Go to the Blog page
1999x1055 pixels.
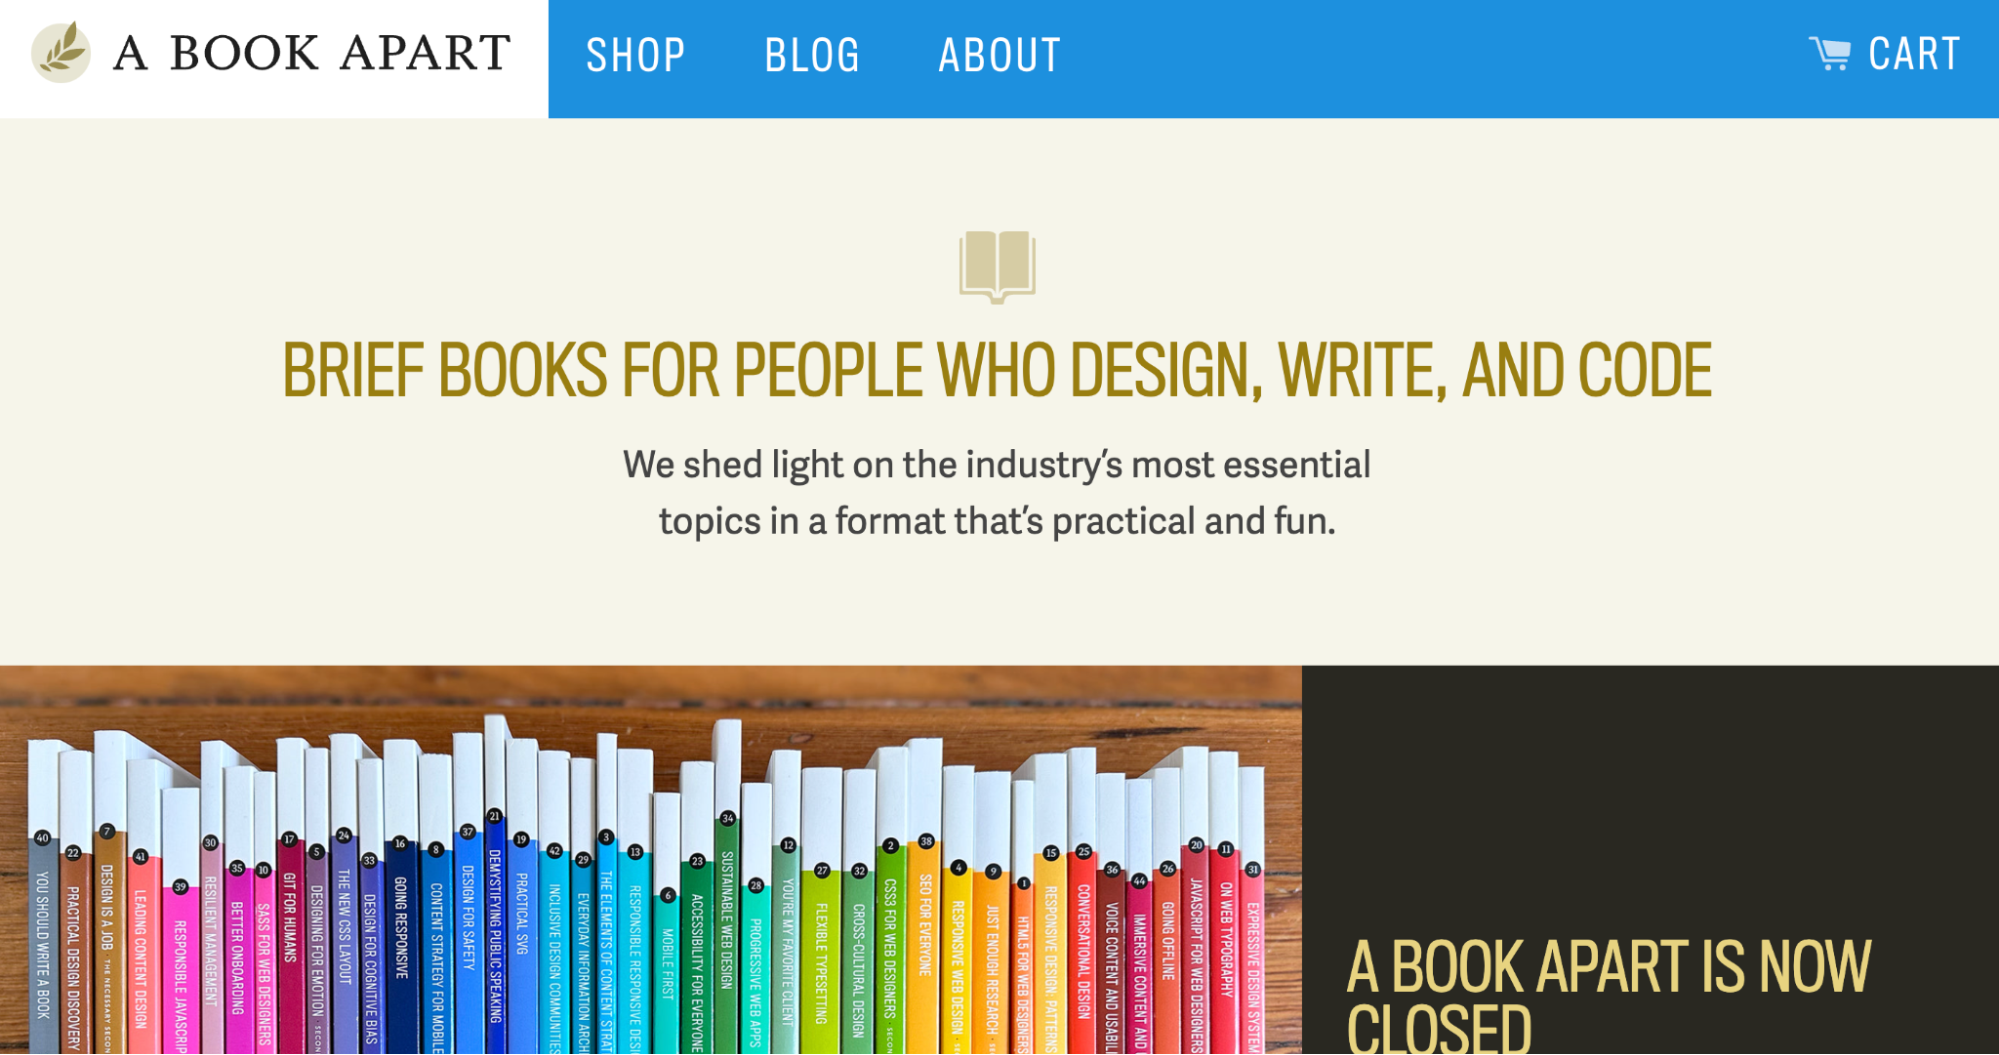(812, 55)
